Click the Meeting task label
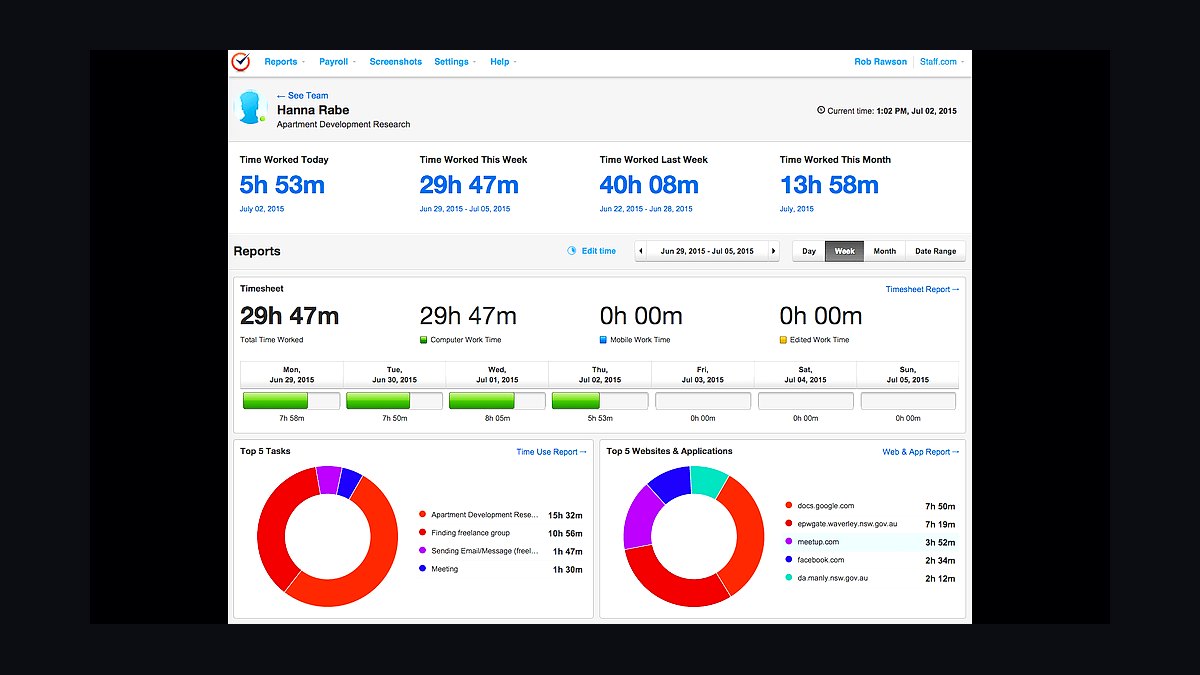Screen dimensions: 1200x675 [x=444, y=569]
